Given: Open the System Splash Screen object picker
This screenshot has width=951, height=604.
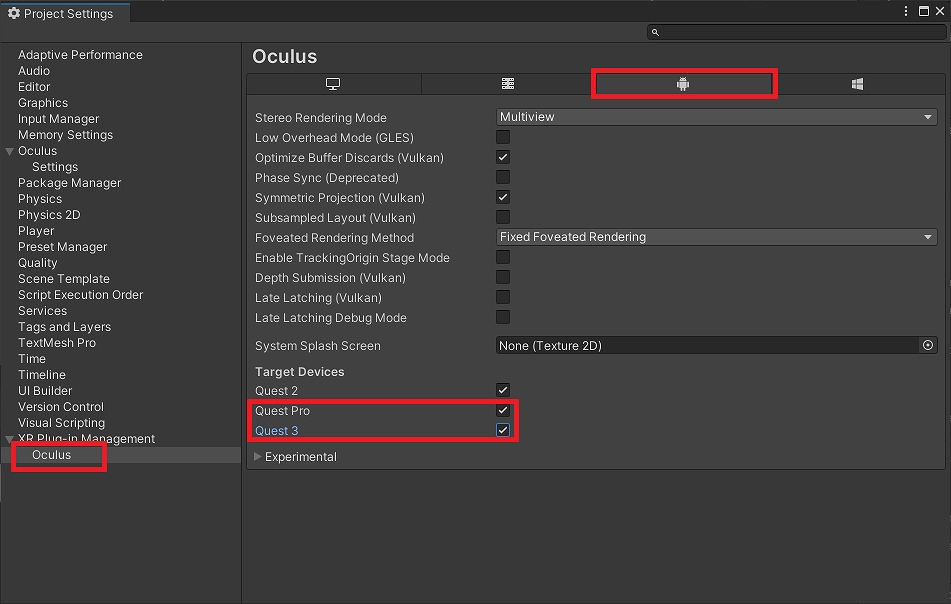Looking at the screenshot, I should [x=927, y=345].
